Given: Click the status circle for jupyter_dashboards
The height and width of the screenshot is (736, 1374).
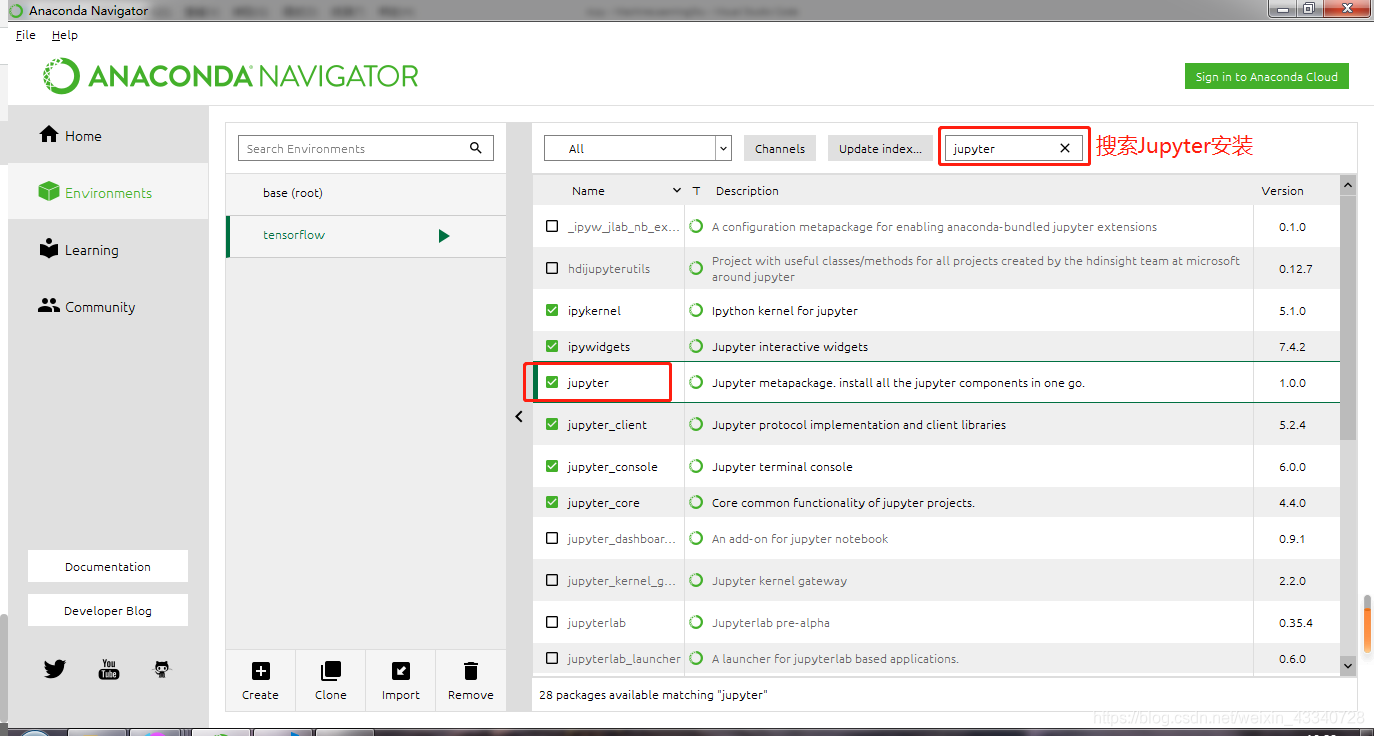Looking at the screenshot, I should 696,539.
